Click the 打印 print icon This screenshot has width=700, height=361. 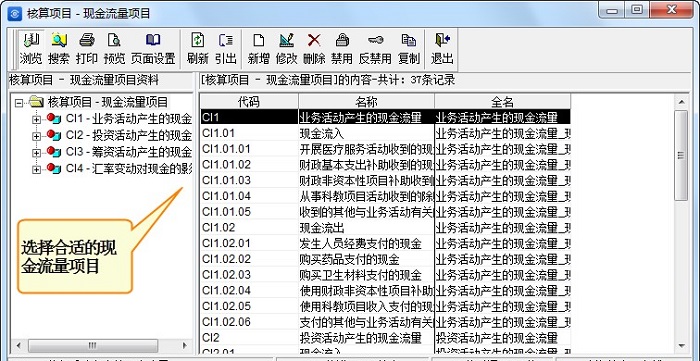coord(87,48)
